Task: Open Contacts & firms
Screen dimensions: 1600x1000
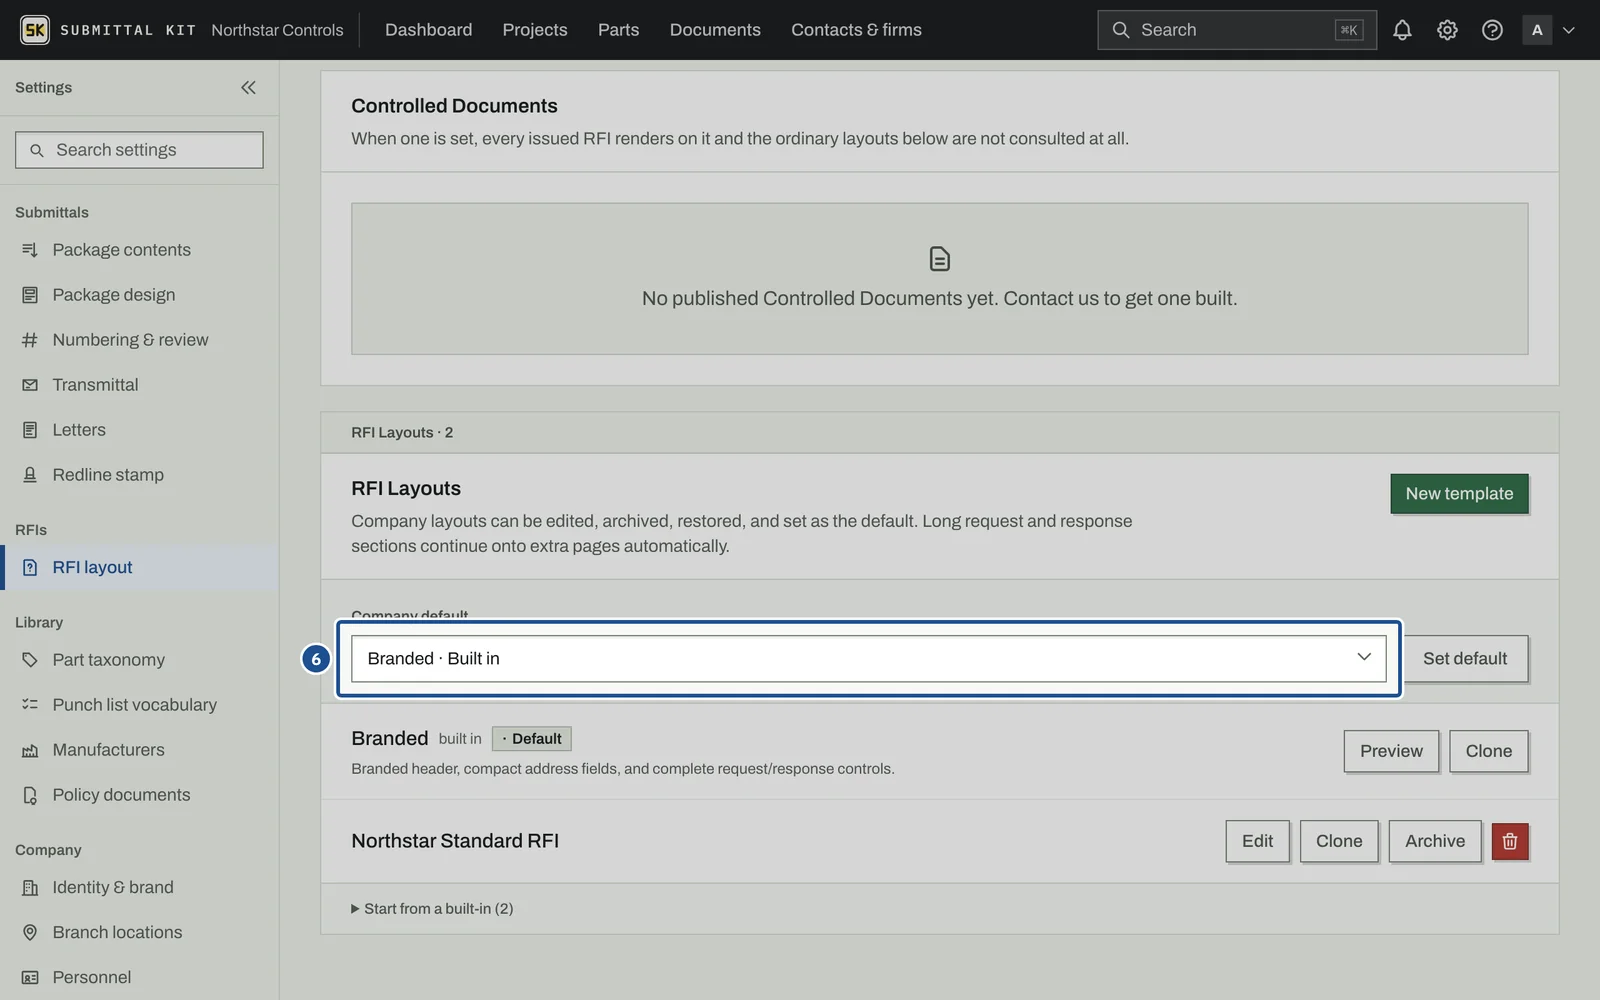Action: click(x=856, y=30)
